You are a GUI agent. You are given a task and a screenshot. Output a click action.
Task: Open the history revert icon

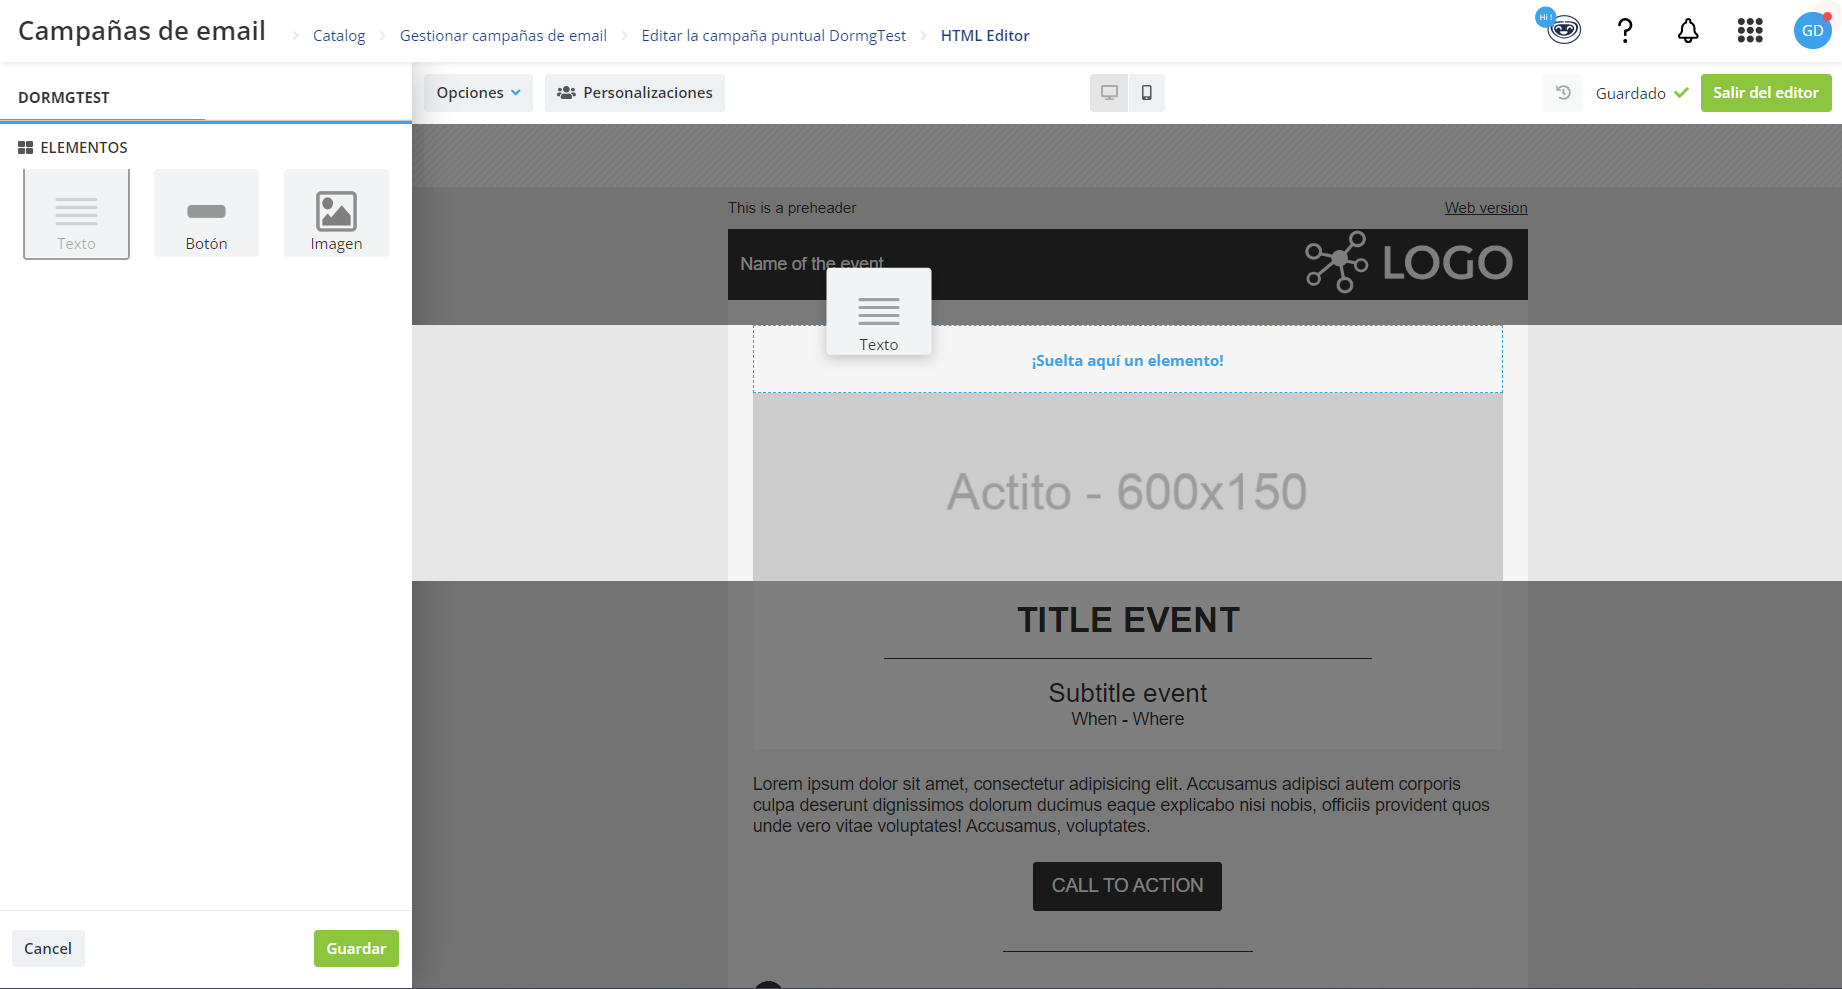[1563, 93]
